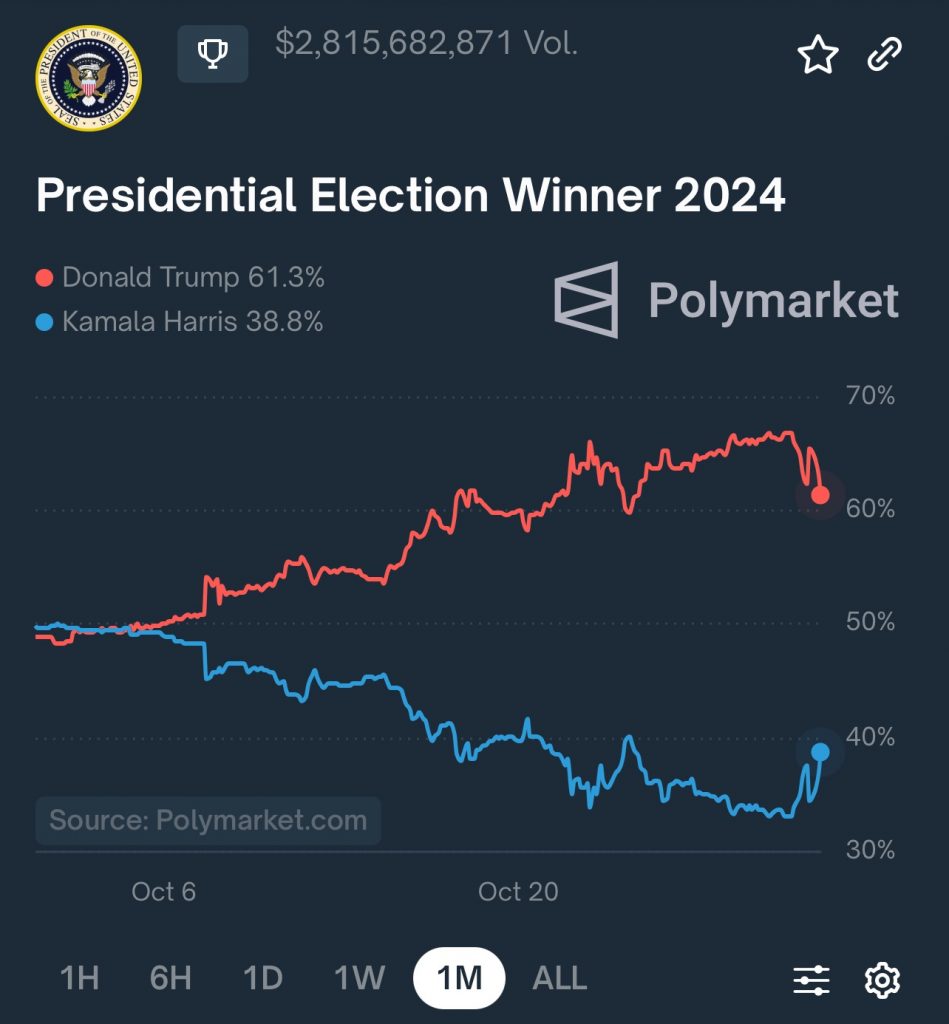Click the red endpoint marker on Trump line
Image resolution: width=949 pixels, height=1024 pixels.
pyautogui.click(x=820, y=495)
